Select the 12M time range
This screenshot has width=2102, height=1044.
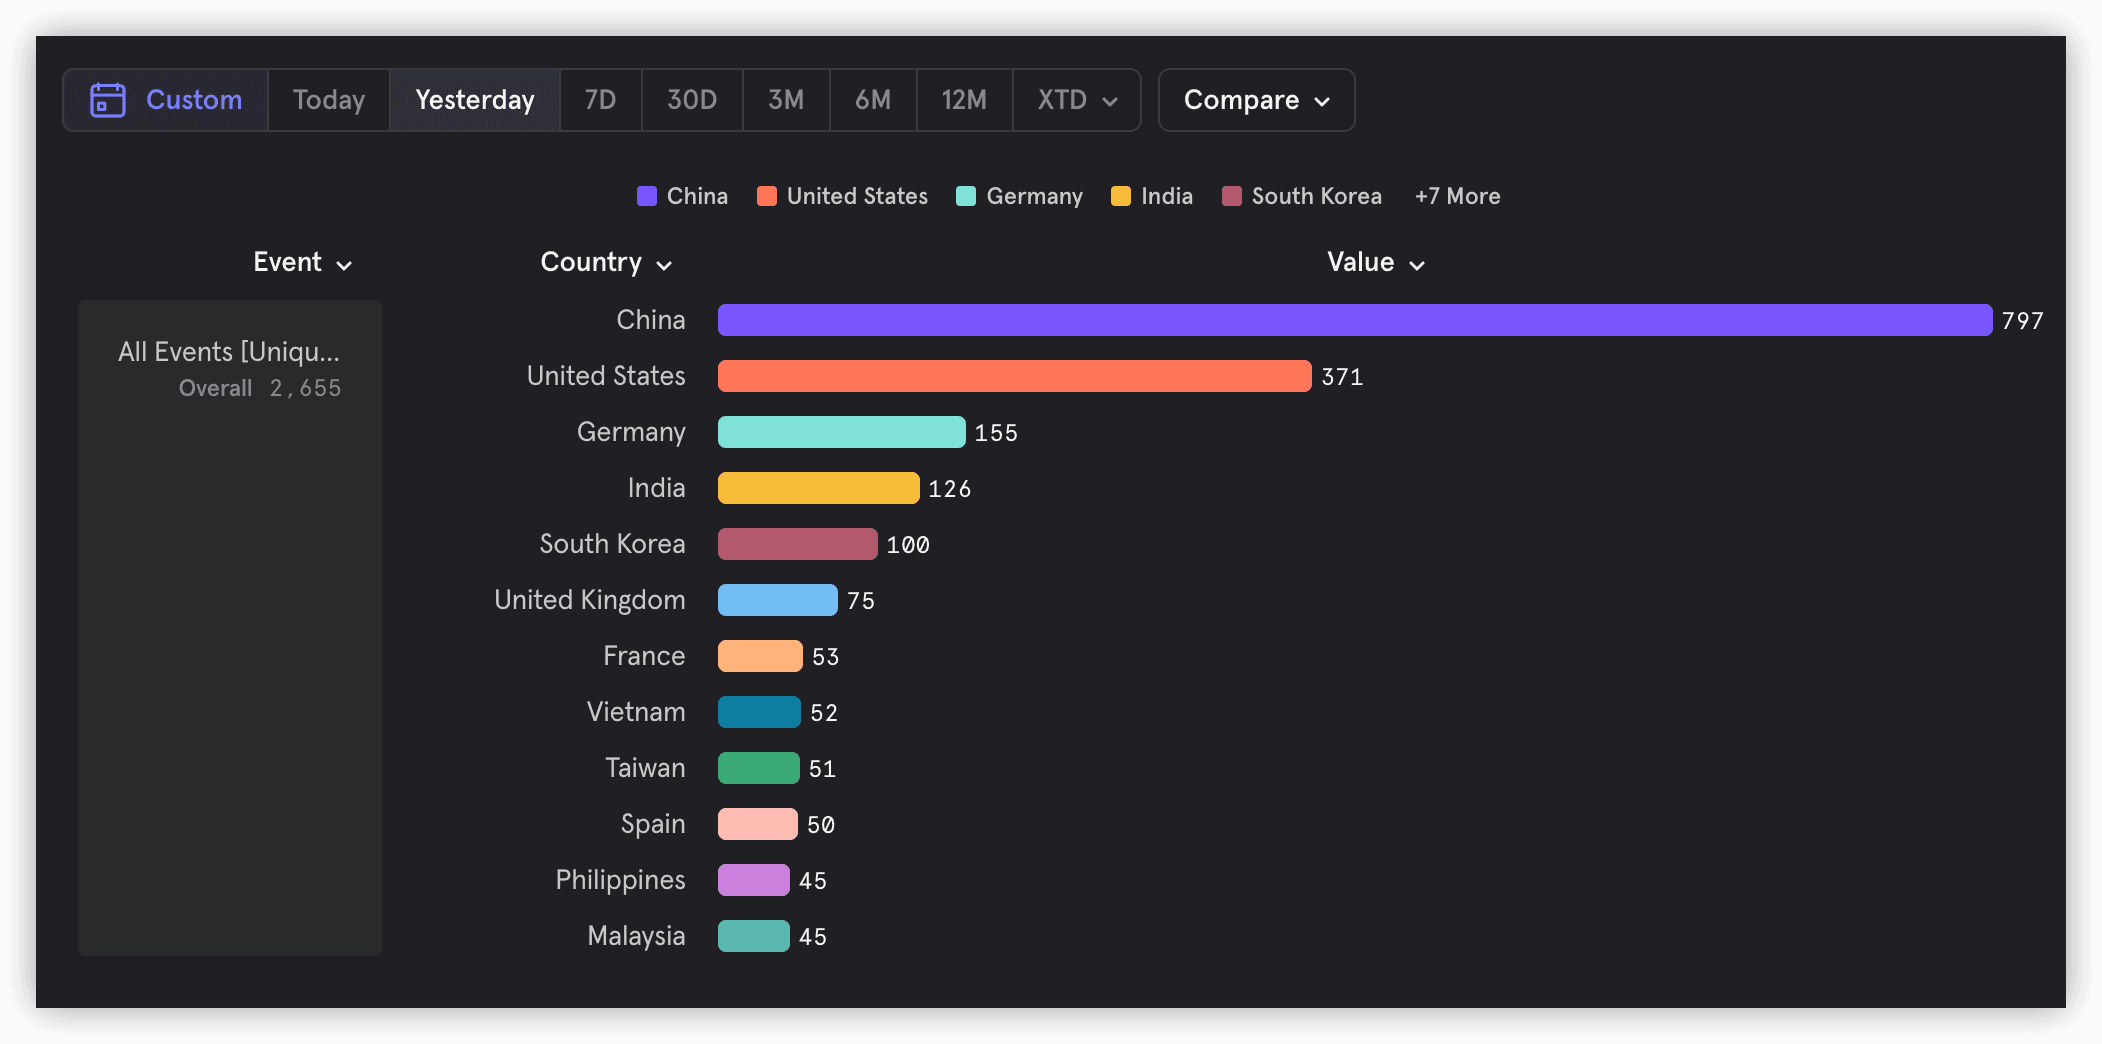963,100
